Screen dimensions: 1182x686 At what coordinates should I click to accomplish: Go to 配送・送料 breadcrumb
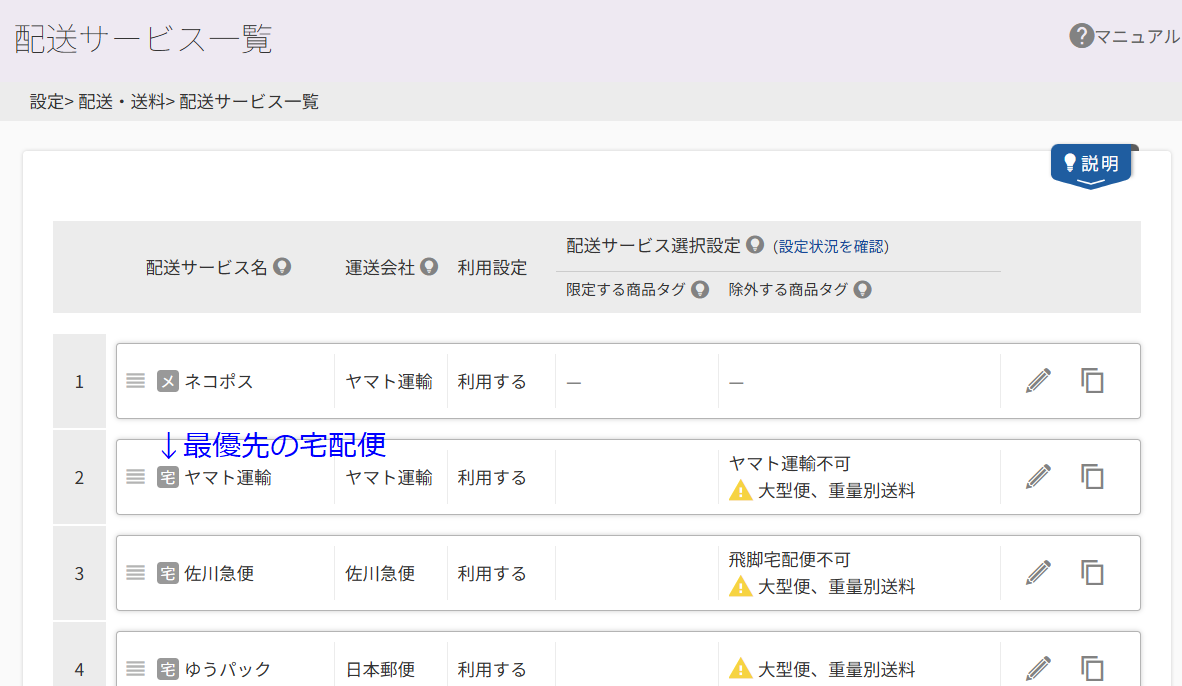(121, 102)
